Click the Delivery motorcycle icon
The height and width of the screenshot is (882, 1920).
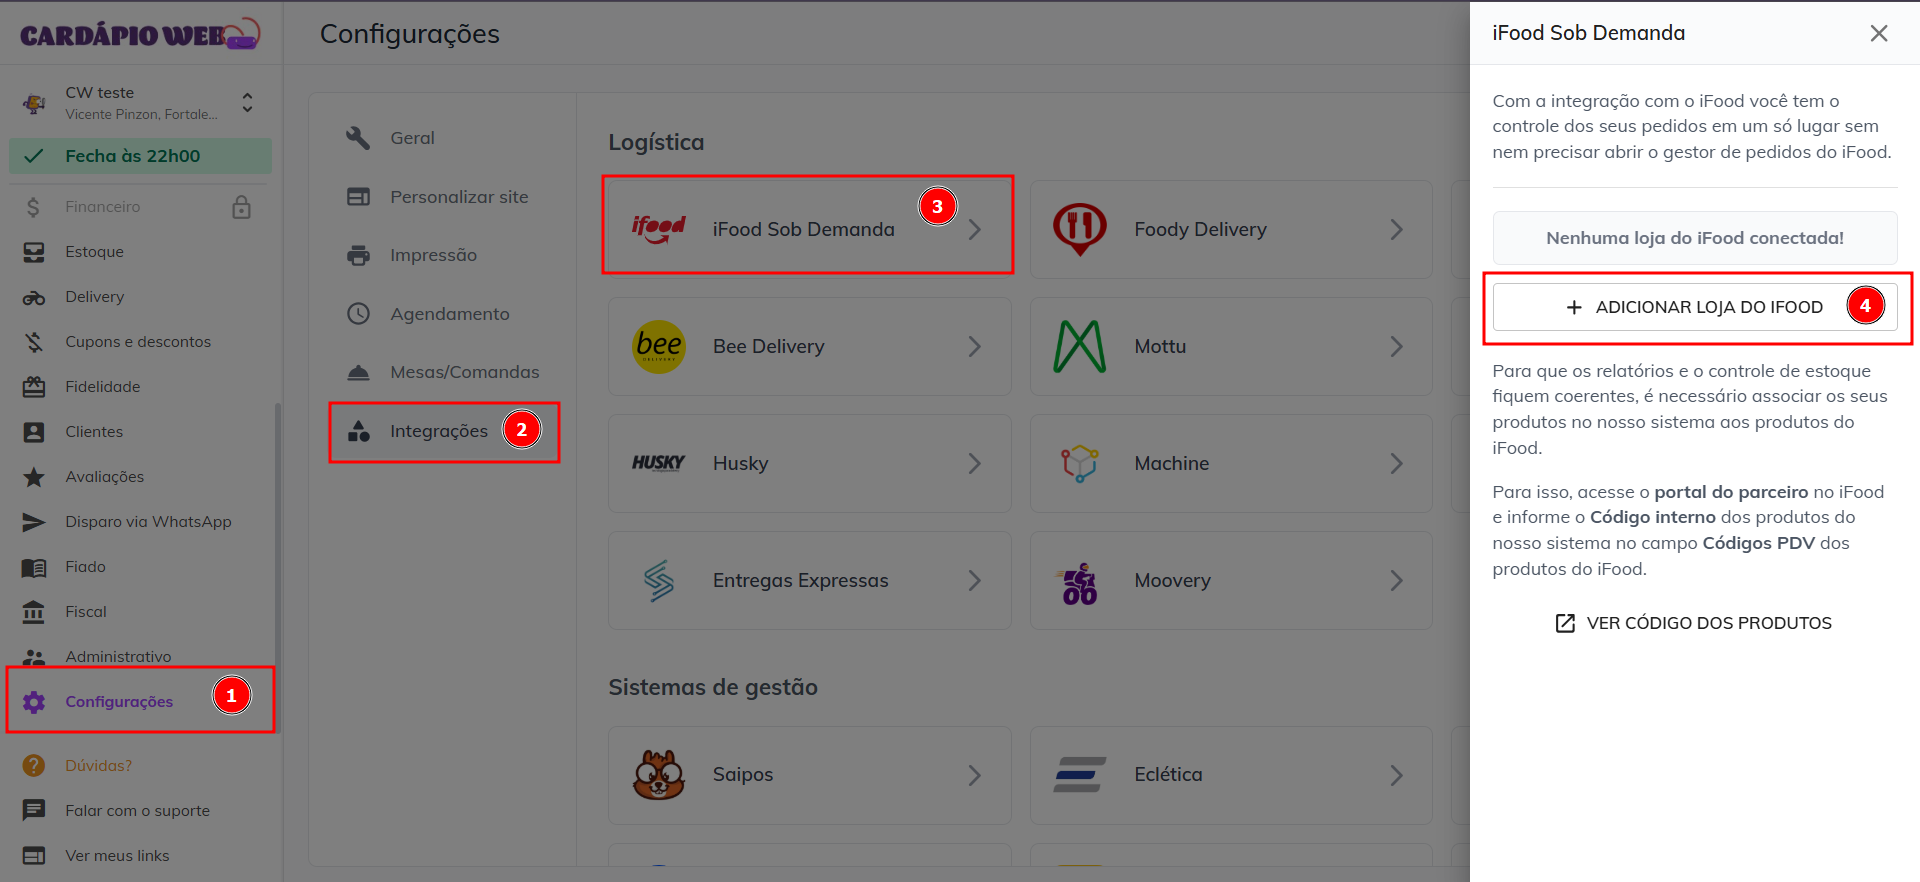pyautogui.click(x=34, y=297)
